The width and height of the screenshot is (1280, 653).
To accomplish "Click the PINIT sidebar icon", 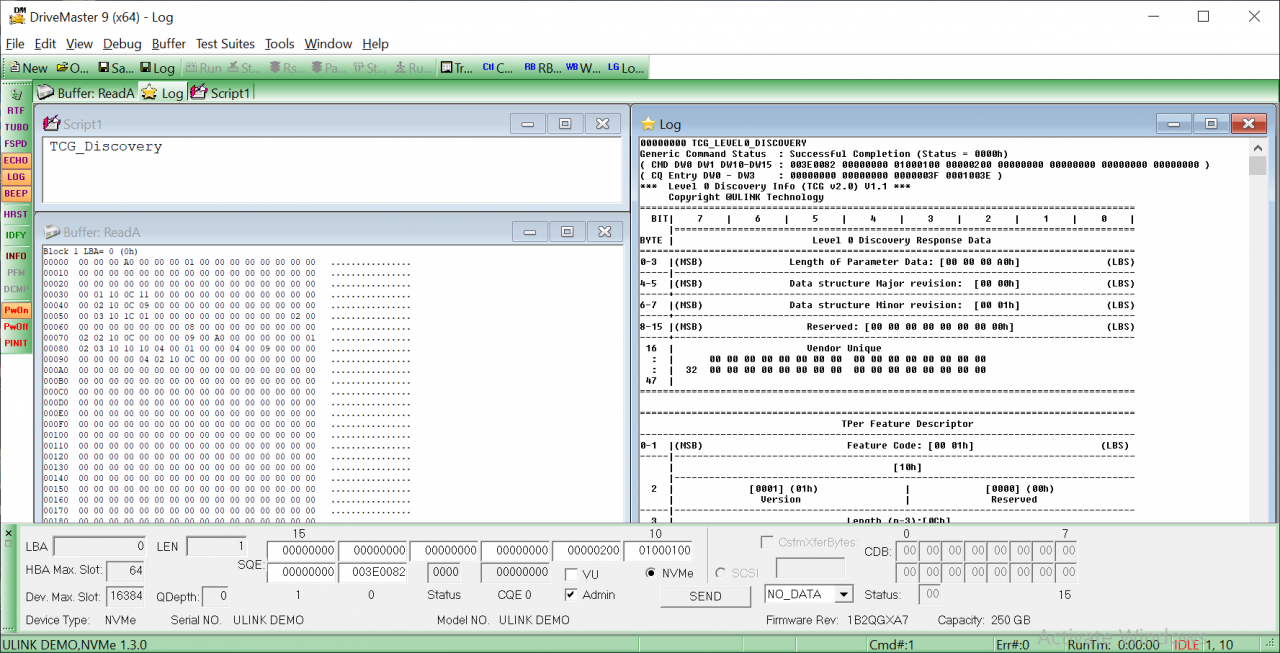I will click(x=16, y=343).
